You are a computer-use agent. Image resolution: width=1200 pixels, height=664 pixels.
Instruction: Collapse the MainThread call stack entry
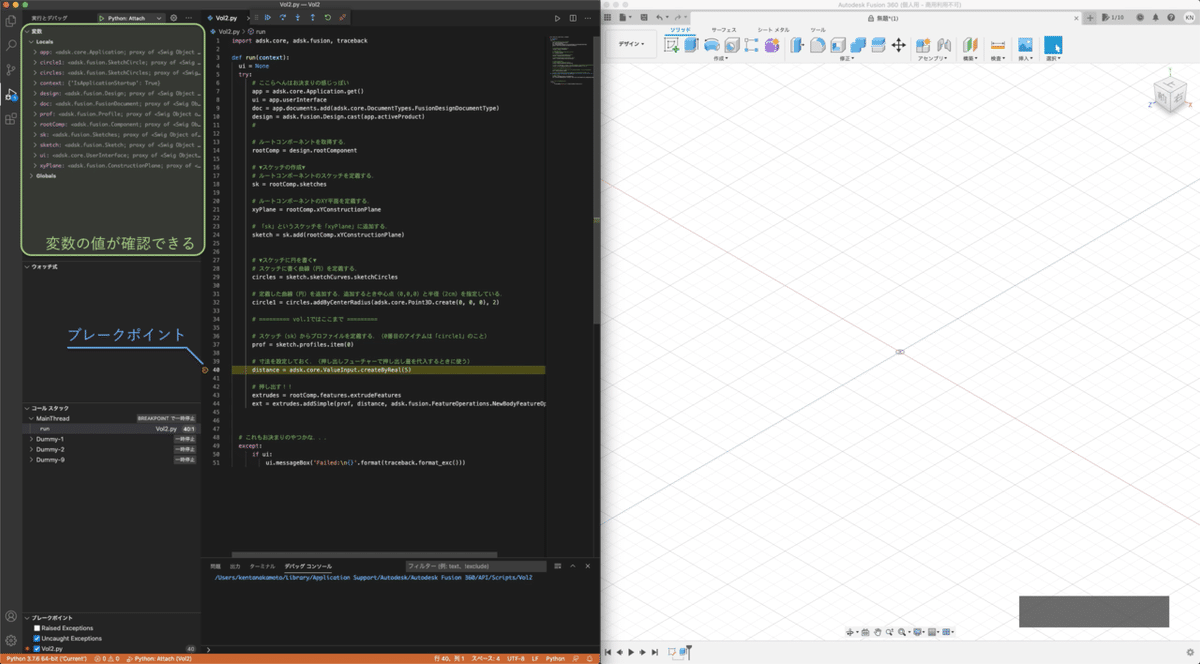click(32, 418)
